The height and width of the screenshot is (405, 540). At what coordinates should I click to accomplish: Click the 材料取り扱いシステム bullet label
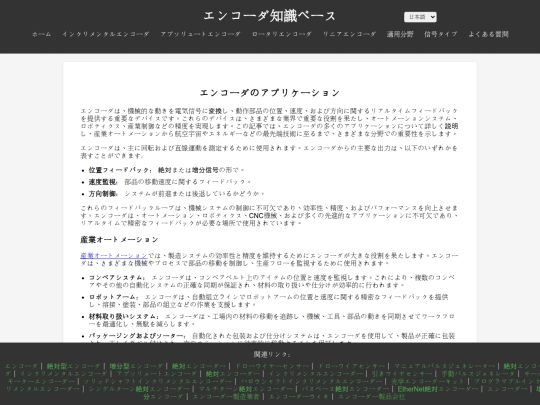pos(123,316)
